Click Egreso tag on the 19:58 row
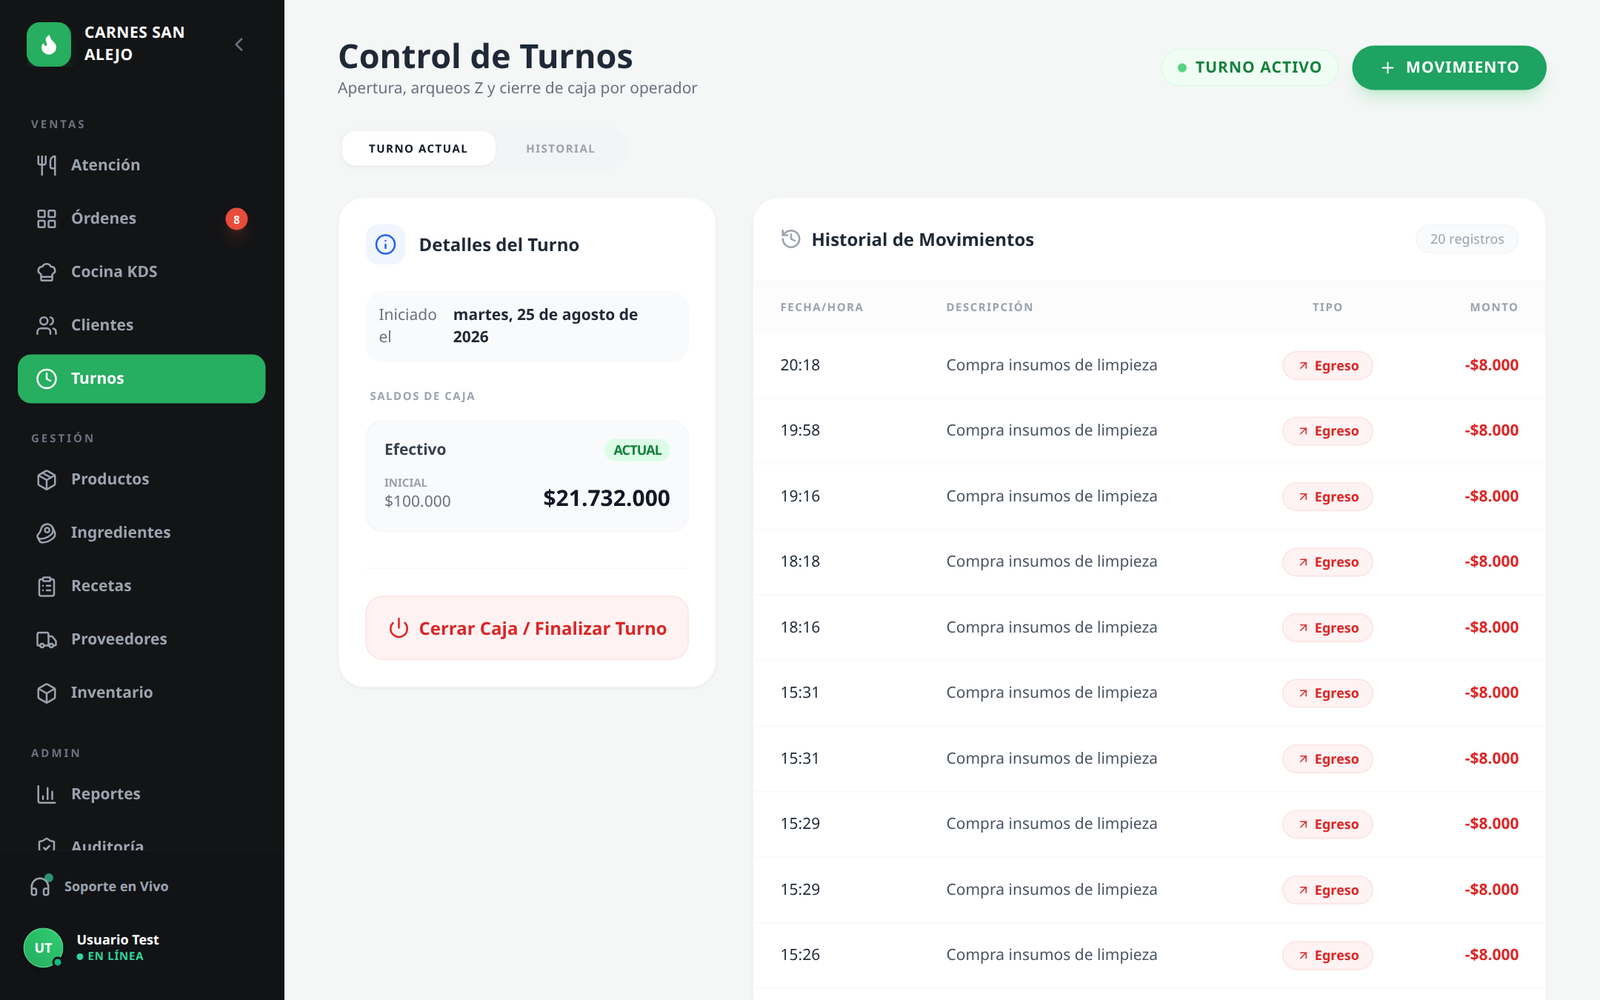This screenshot has width=1600, height=1000. (1327, 431)
